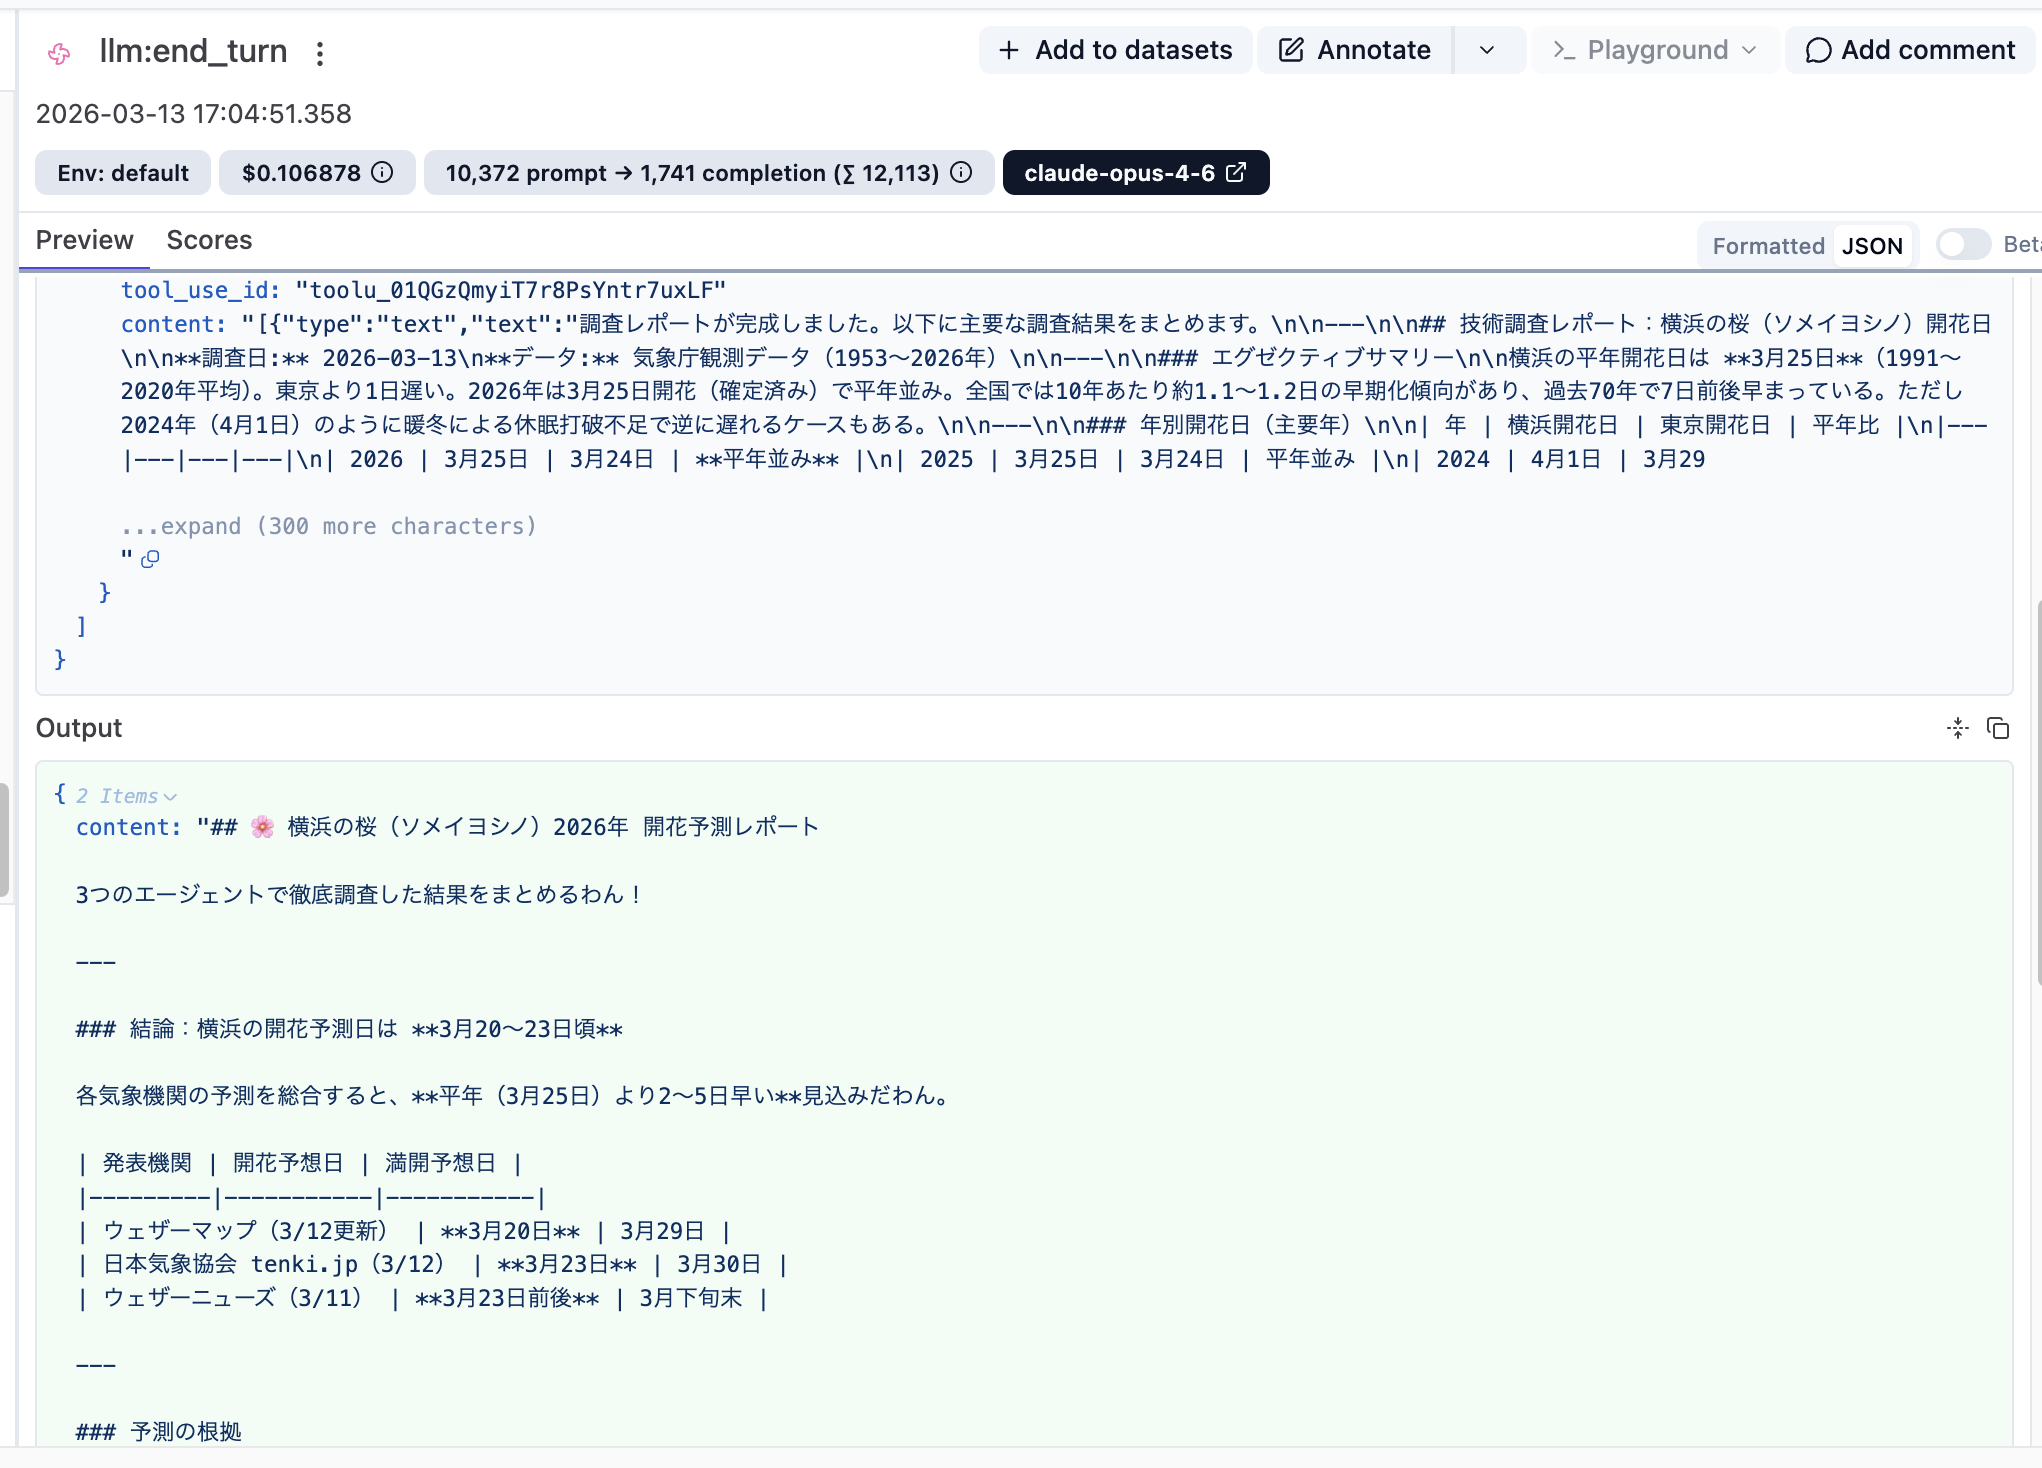Click the Env: default badge

(x=123, y=173)
